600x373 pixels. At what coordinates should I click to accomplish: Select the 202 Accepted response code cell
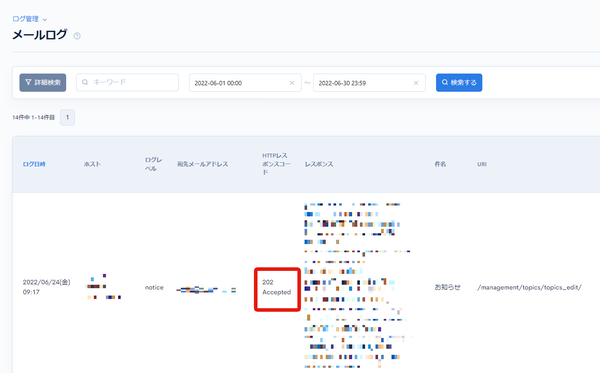[x=277, y=287]
